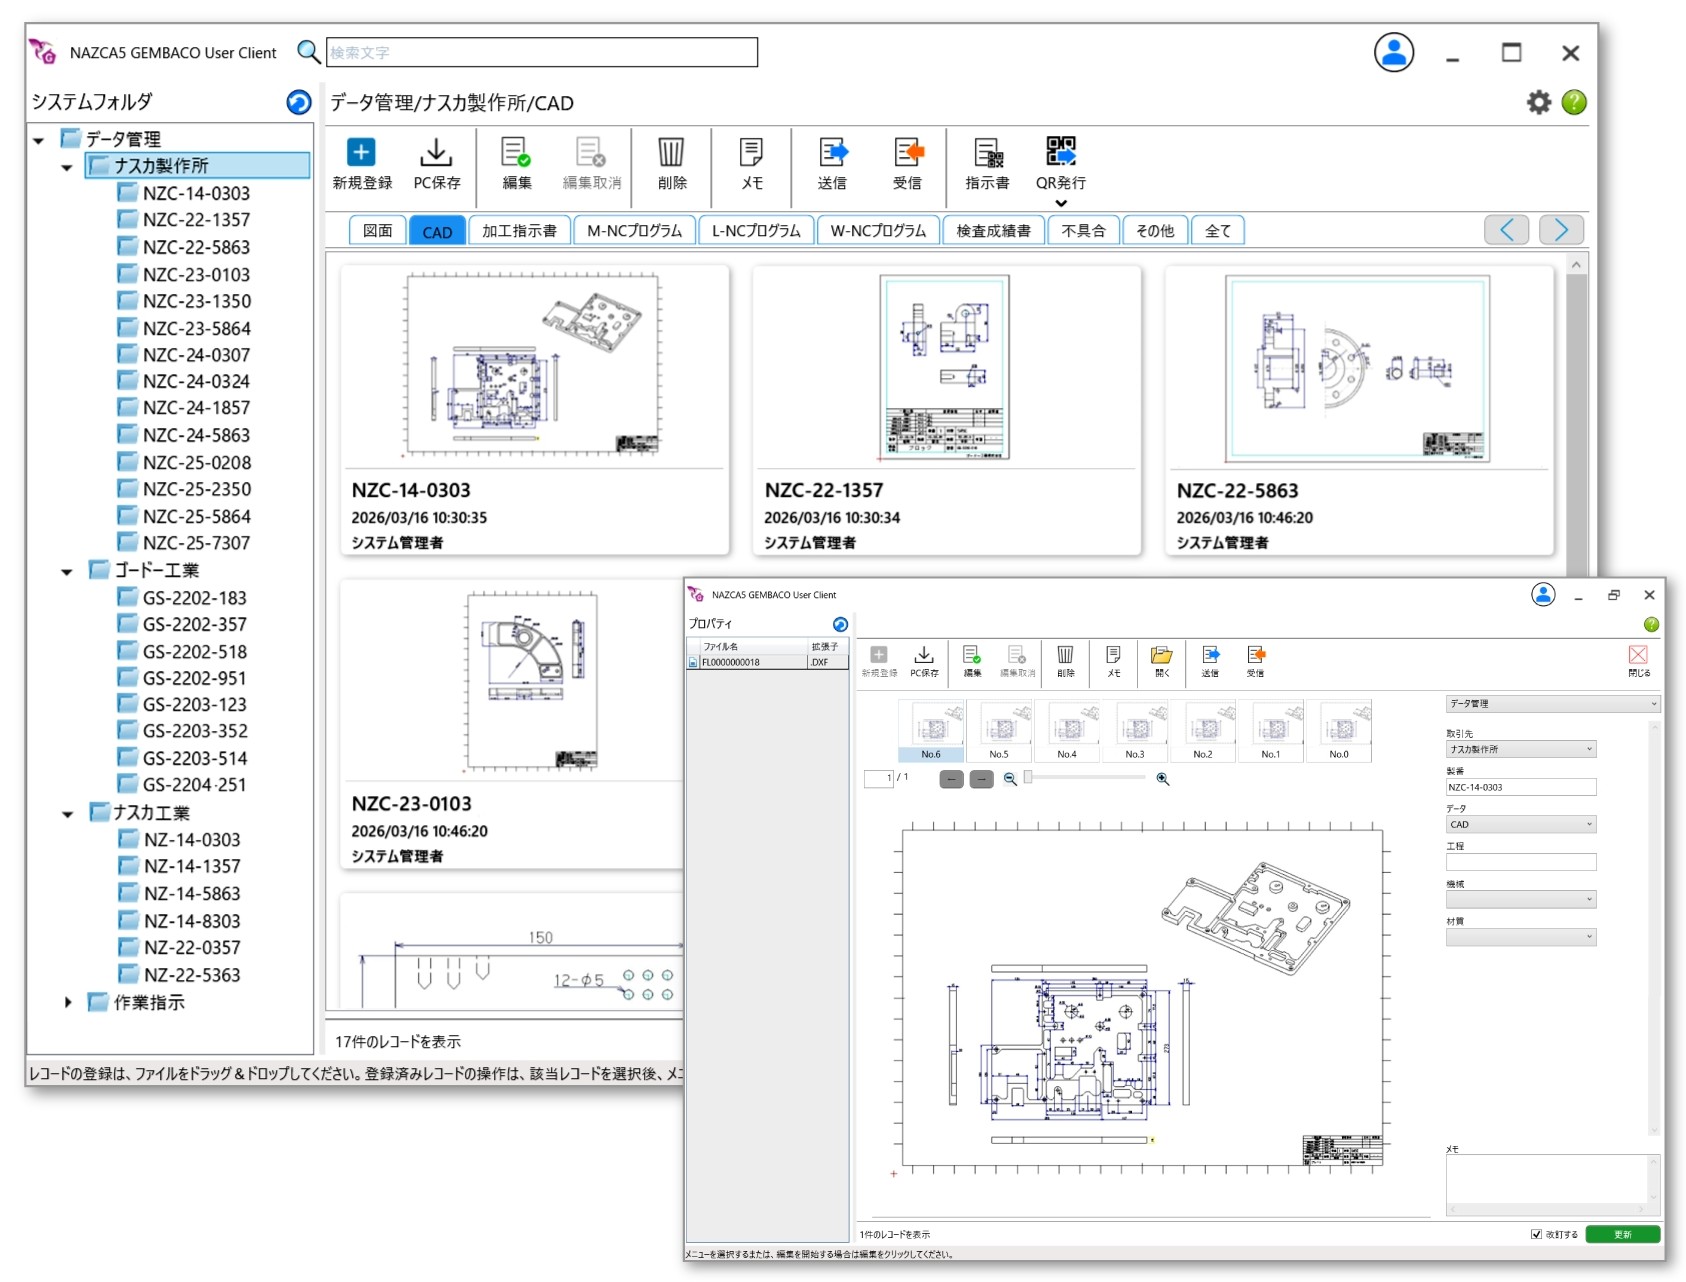Image resolution: width=1686 pixels, height=1282 pixels.
Task: Toggle 改訂する checkbox
Action: click(1536, 1234)
